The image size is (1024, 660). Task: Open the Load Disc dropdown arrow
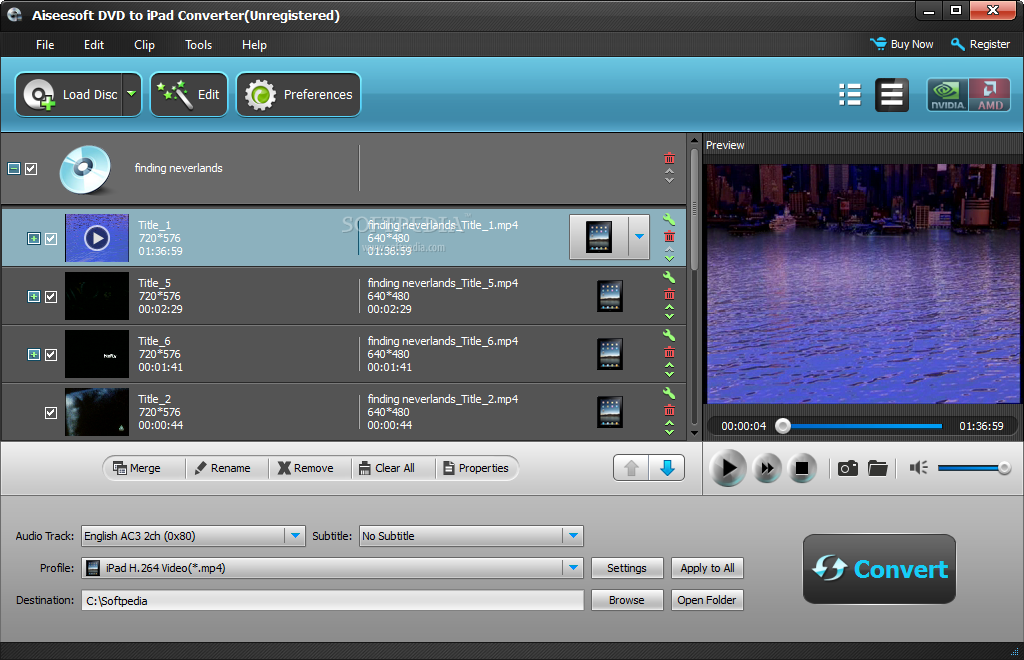point(132,95)
